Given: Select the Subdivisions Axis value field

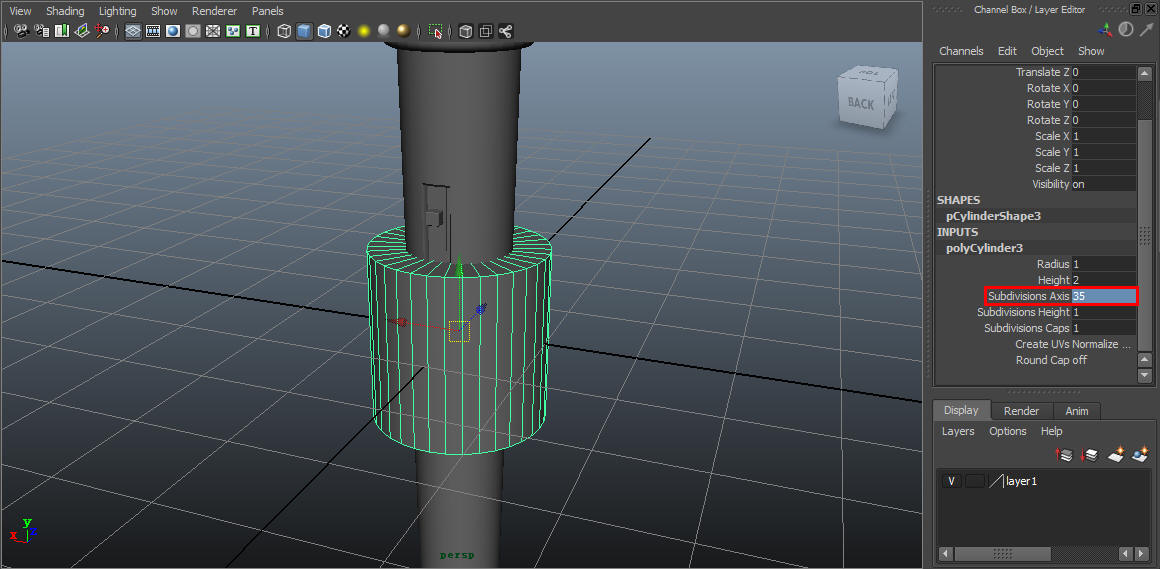Looking at the screenshot, I should click(x=1103, y=296).
